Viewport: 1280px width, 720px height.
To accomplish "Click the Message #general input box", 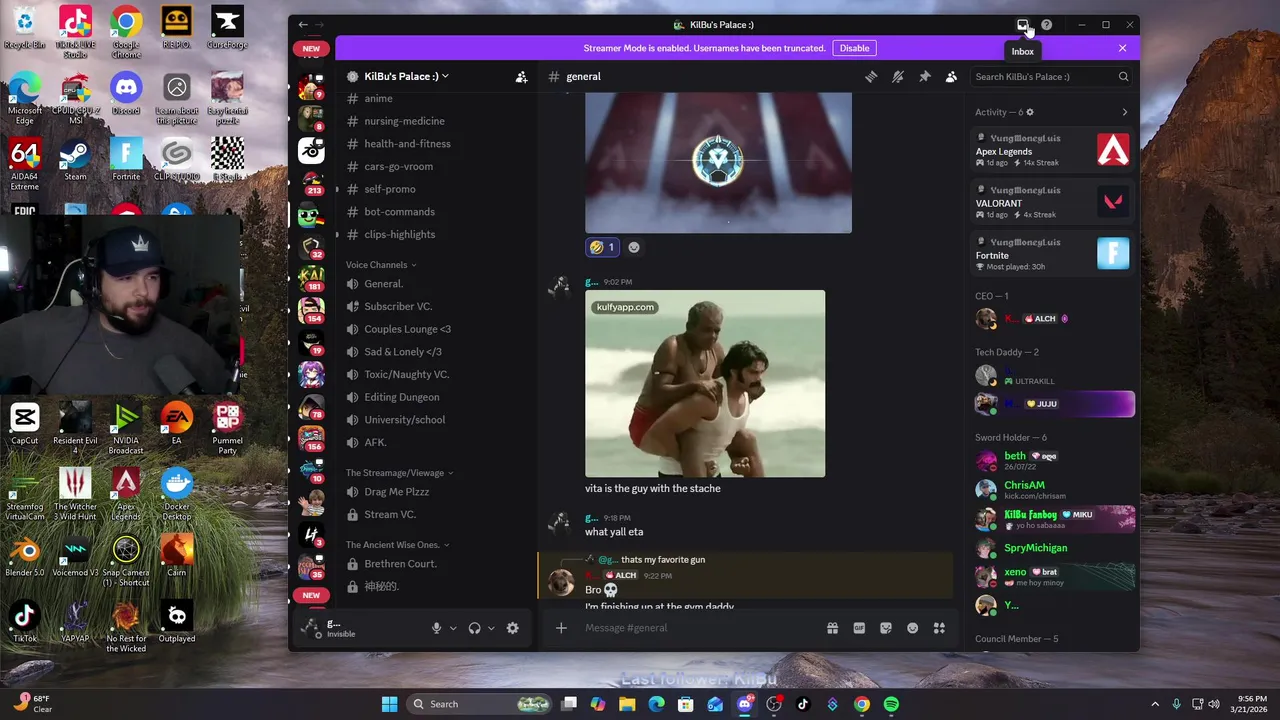I will 700,628.
